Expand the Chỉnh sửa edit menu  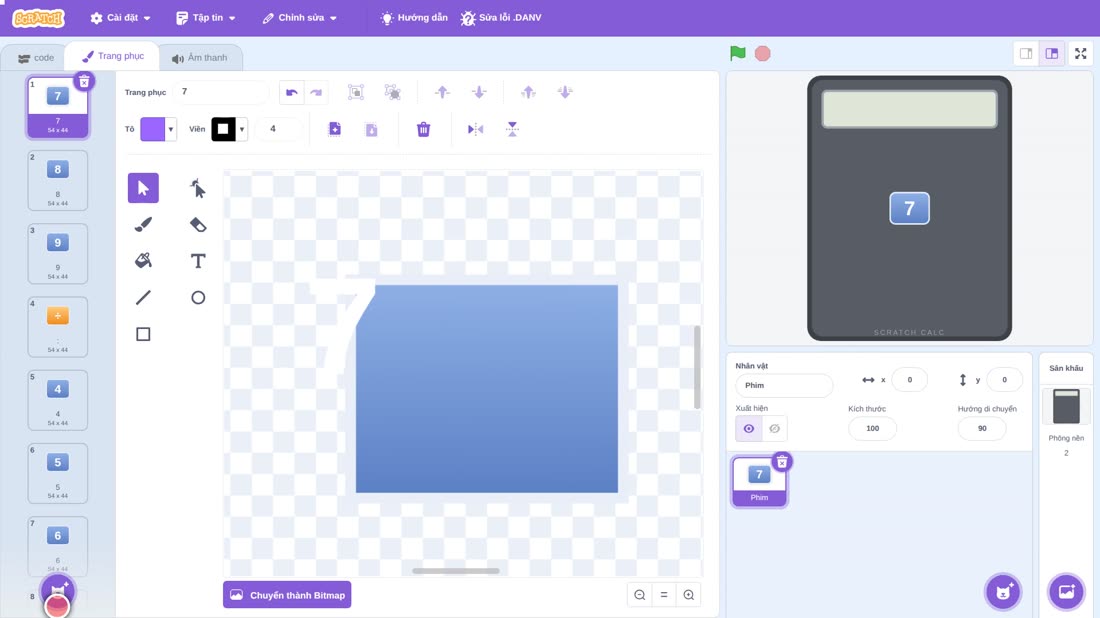coord(300,18)
